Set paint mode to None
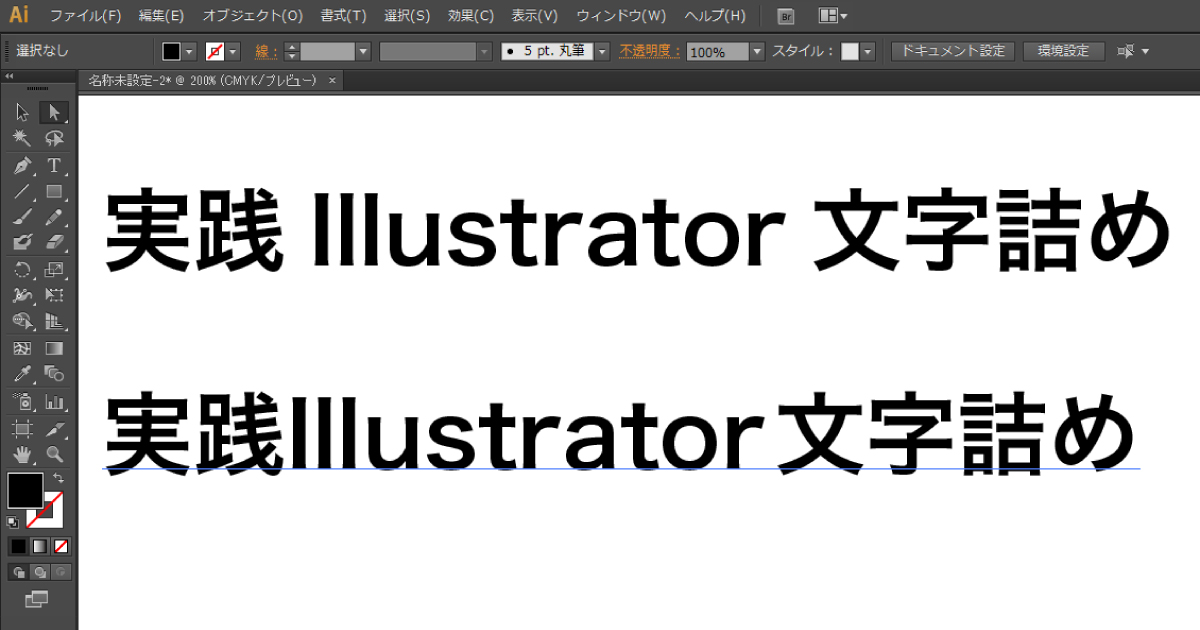Image resolution: width=1200 pixels, height=630 pixels. (x=61, y=546)
